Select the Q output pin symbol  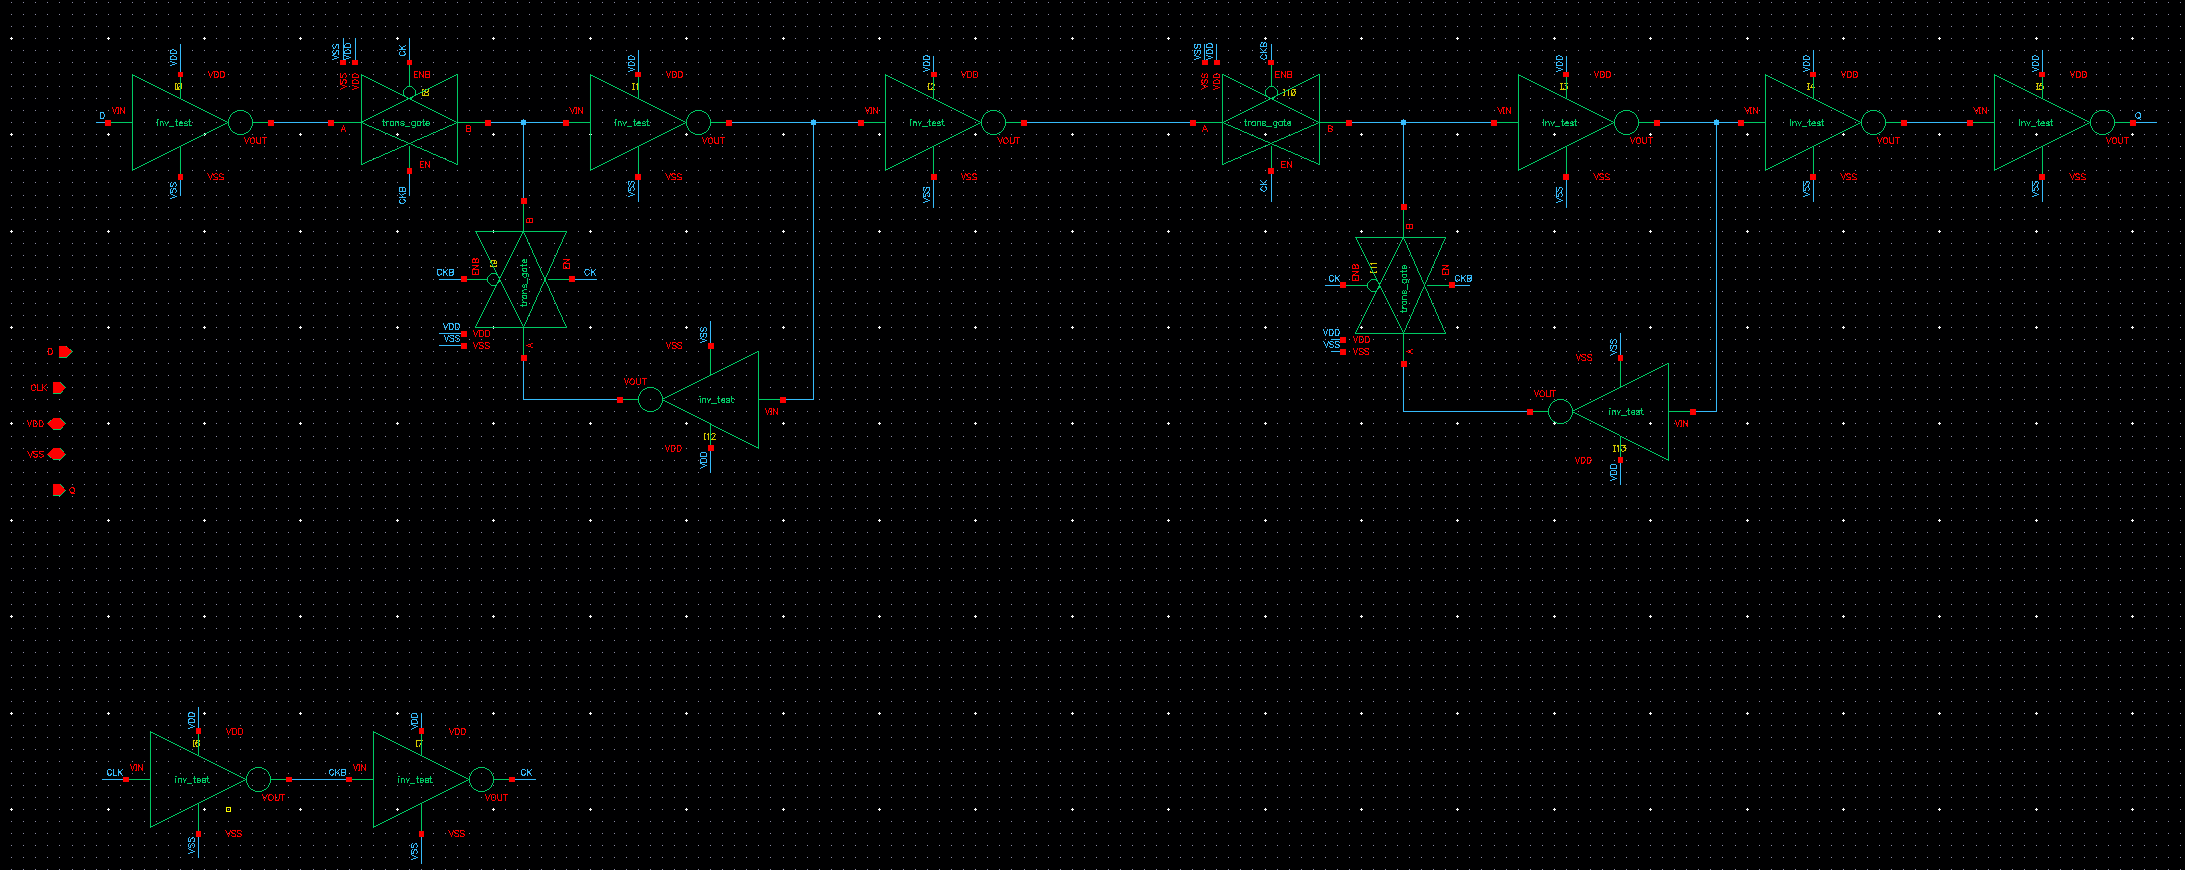[59, 490]
